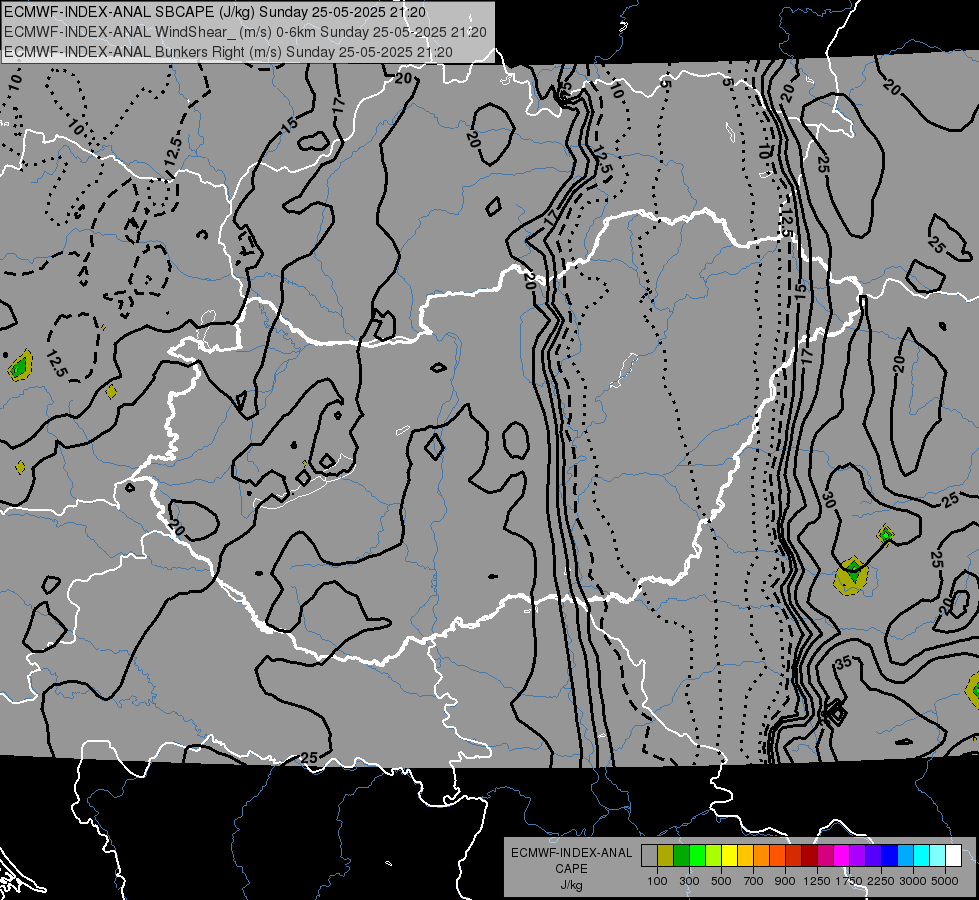979x900 pixels.
Task: Click the green CAPE patch at the map's left edge
Action: (x=20, y=366)
